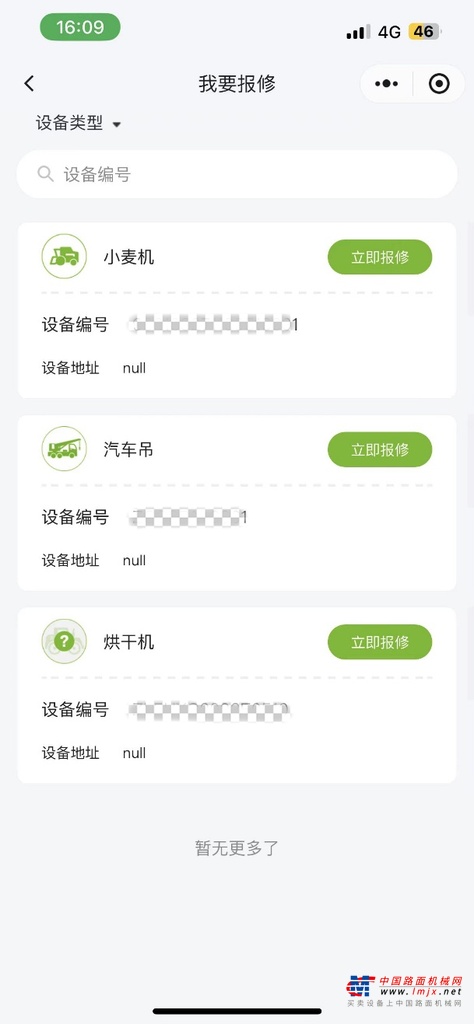474x1024 pixels.
Task: Open the 汽车吊 device card title
Action: click(x=129, y=449)
